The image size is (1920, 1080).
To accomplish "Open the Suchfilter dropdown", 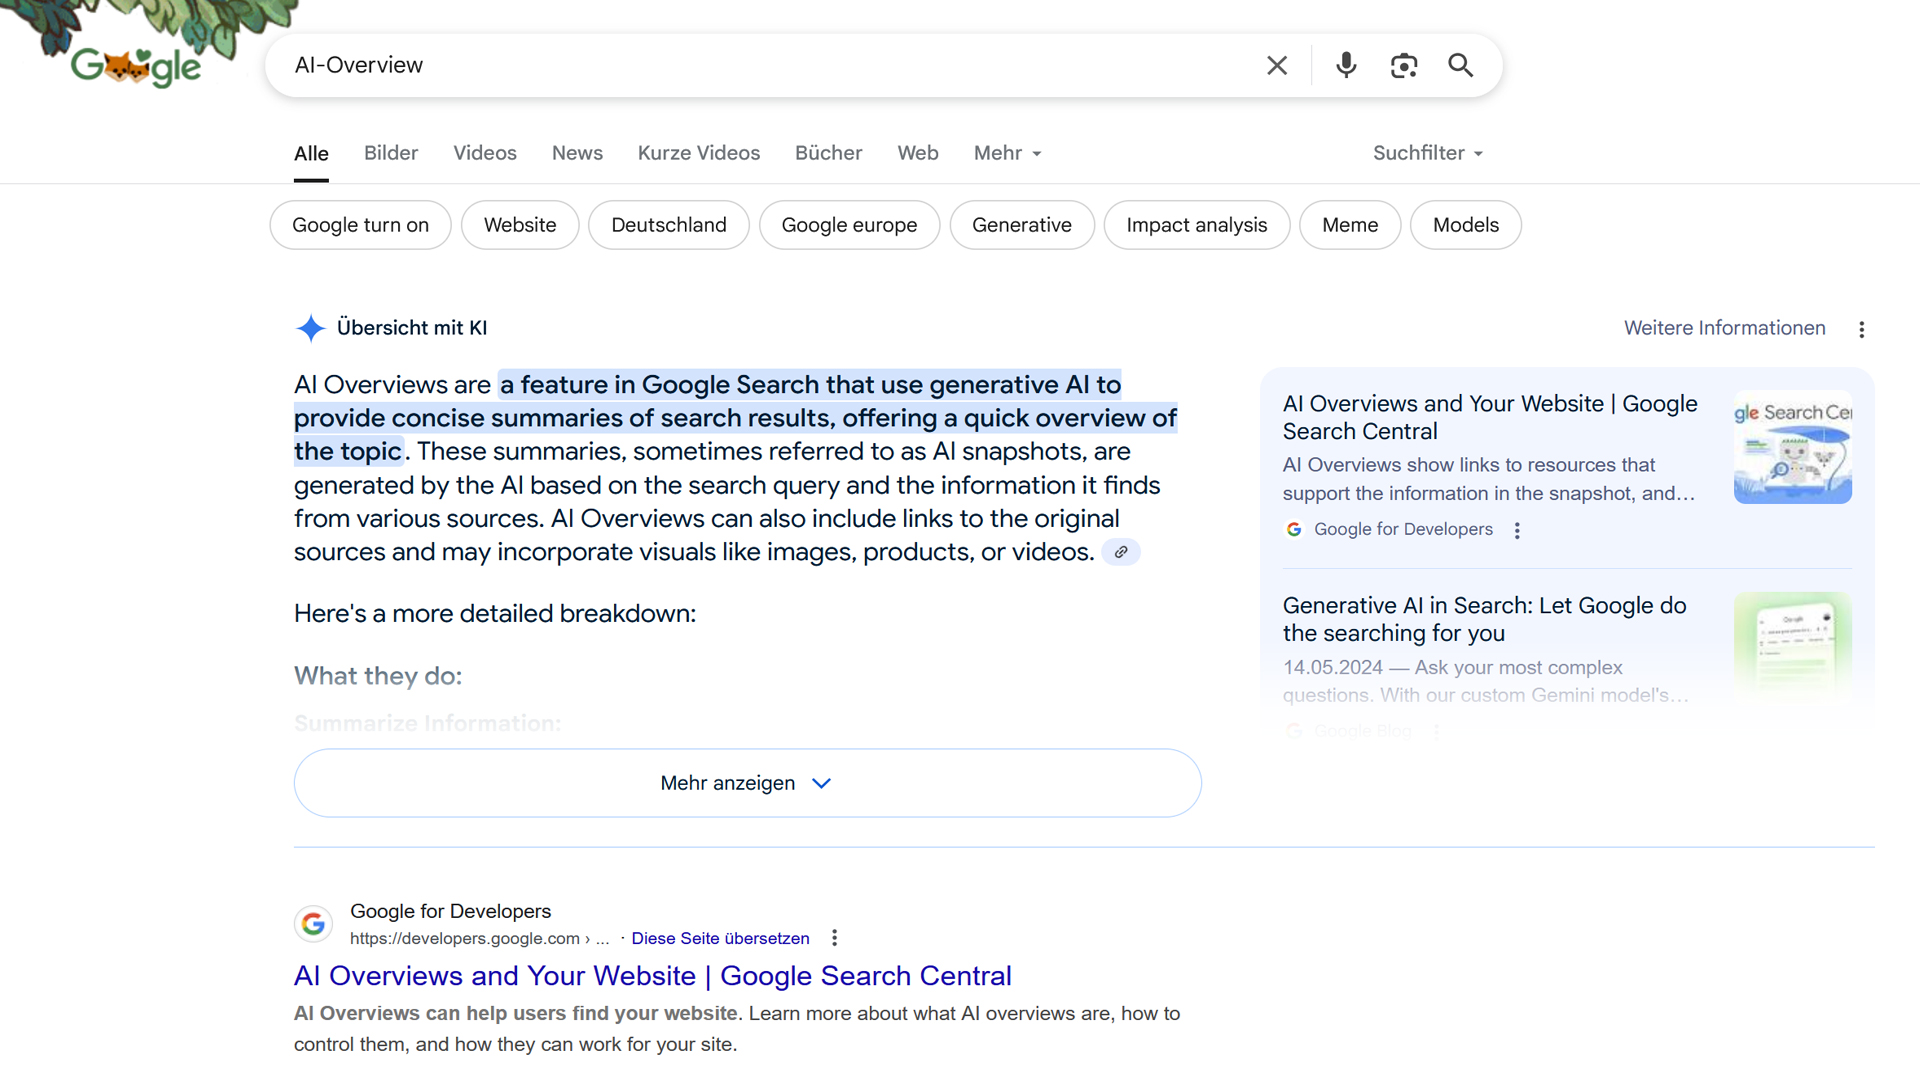I will coord(1428,153).
